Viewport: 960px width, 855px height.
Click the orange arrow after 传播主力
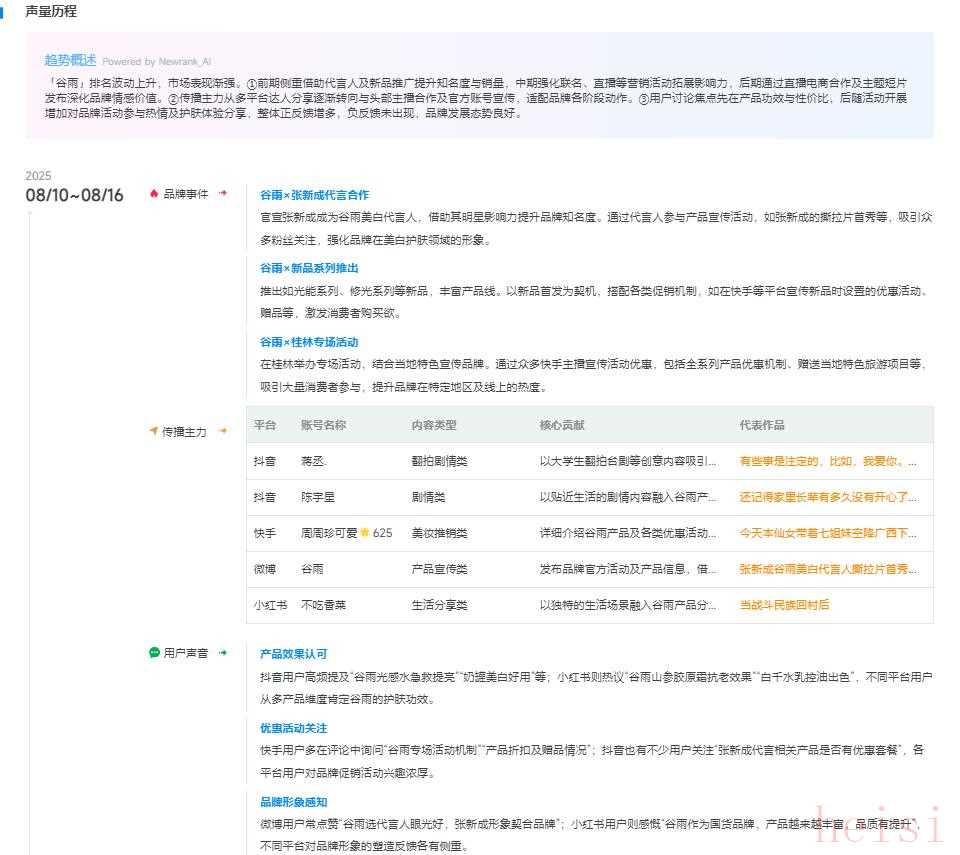[223, 431]
